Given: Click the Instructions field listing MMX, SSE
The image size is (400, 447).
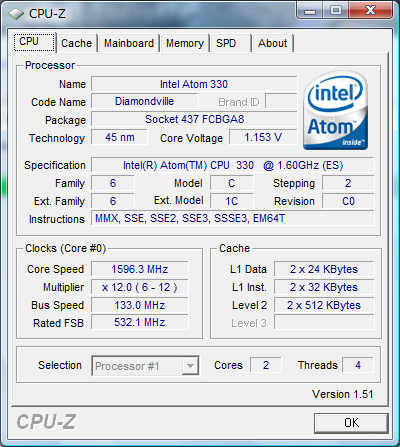Looking at the screenshot, I should [x=233, y=218].
